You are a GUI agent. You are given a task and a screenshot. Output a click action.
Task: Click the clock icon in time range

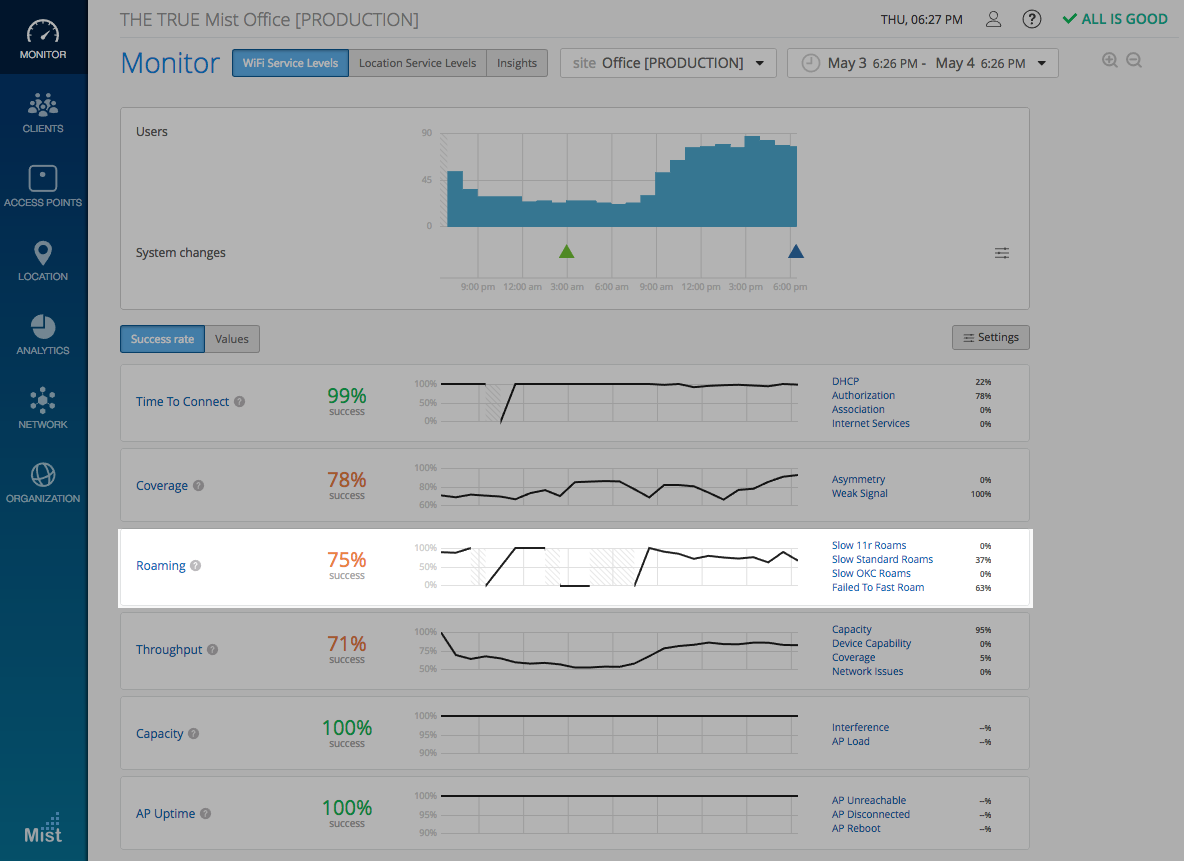(810, 63)
